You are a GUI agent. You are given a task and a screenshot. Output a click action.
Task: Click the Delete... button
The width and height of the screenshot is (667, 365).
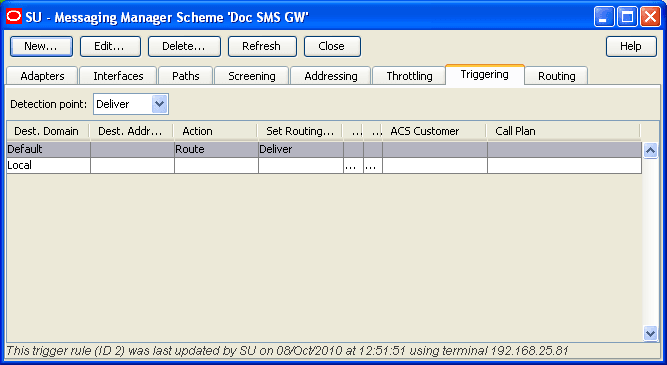coord(184,46)
